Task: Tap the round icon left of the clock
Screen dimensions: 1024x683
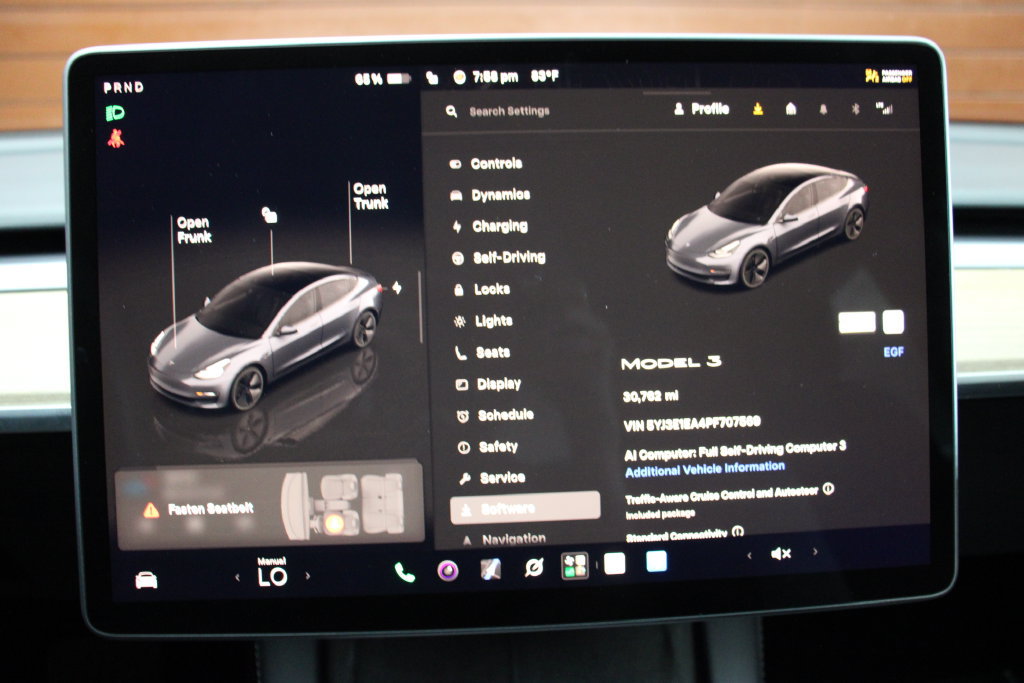Action: click(x=460, y=78)
